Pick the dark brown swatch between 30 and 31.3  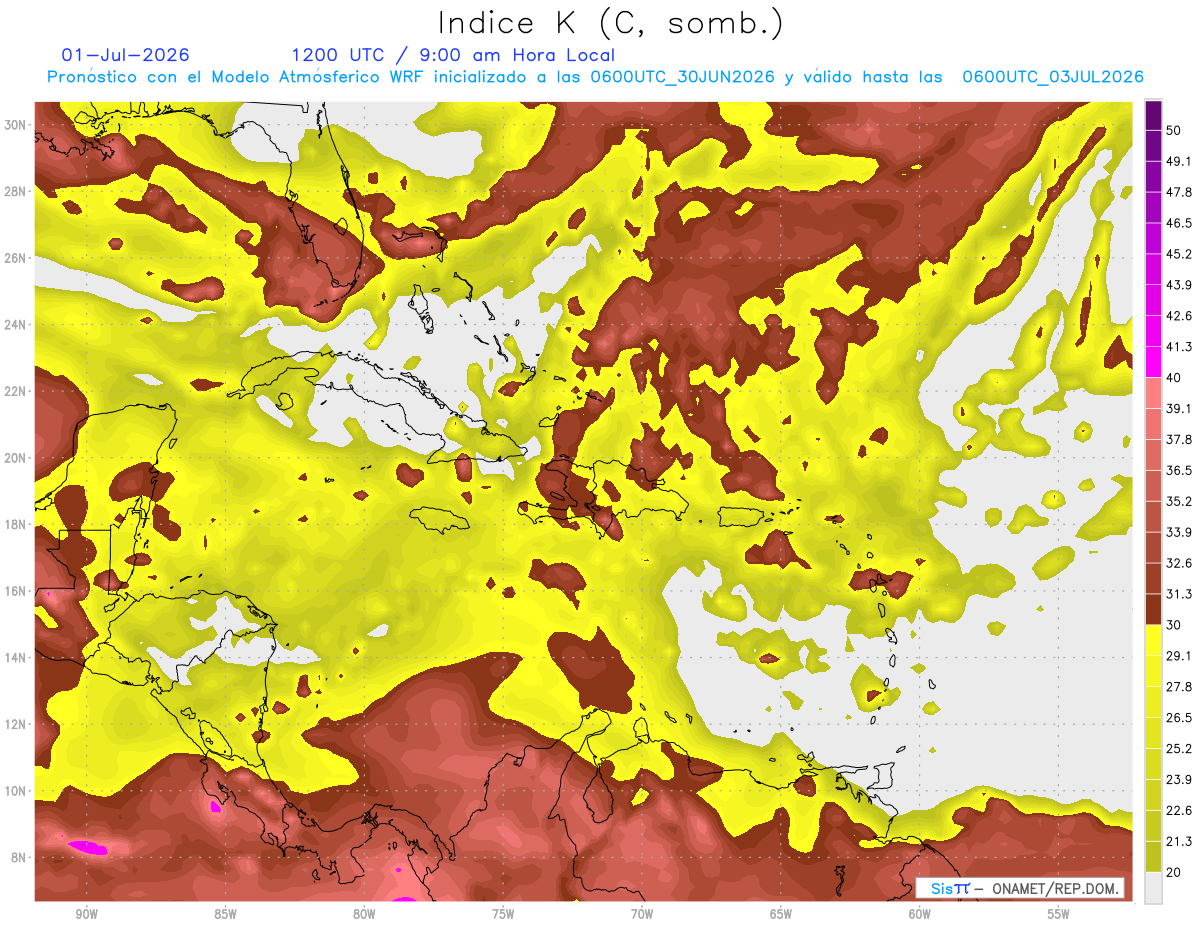point(1153,609)
